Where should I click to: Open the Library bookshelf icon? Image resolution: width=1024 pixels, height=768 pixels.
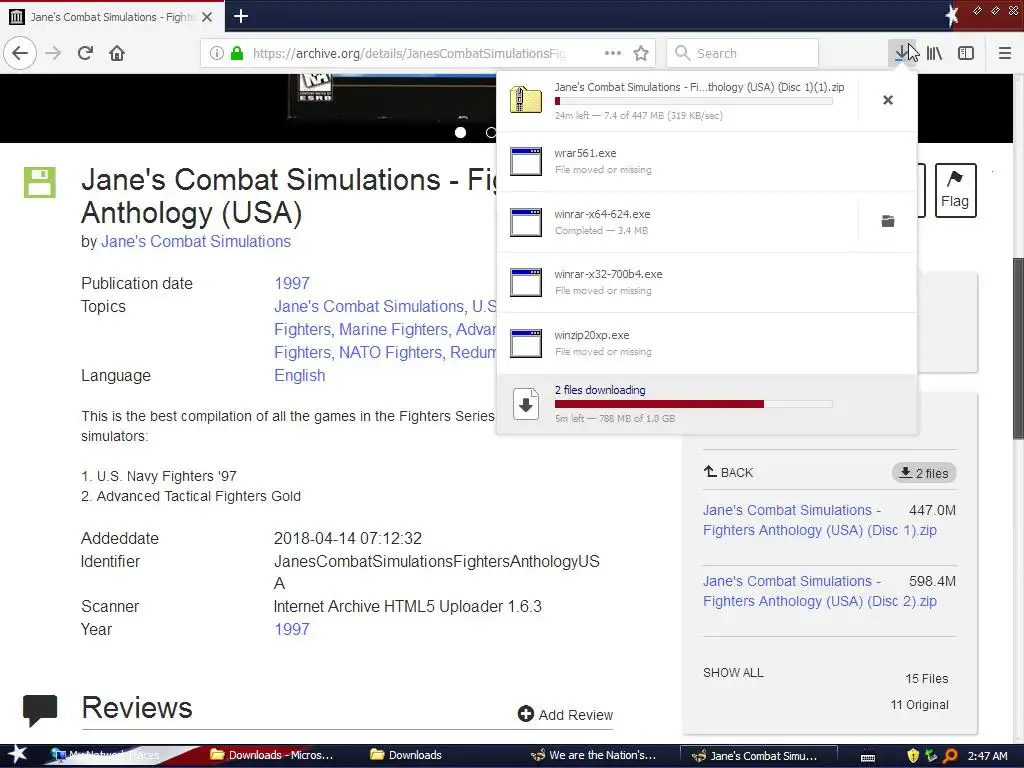point(934,53)
